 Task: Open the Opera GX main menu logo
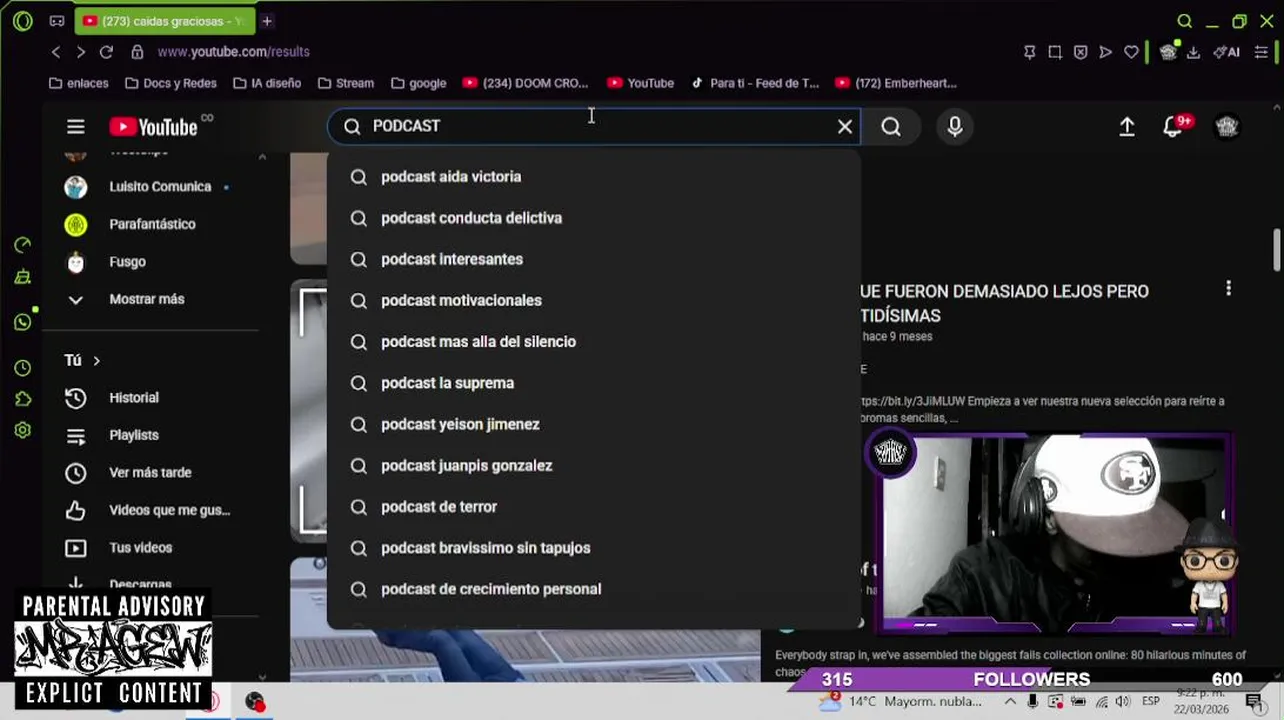point(22,21)
